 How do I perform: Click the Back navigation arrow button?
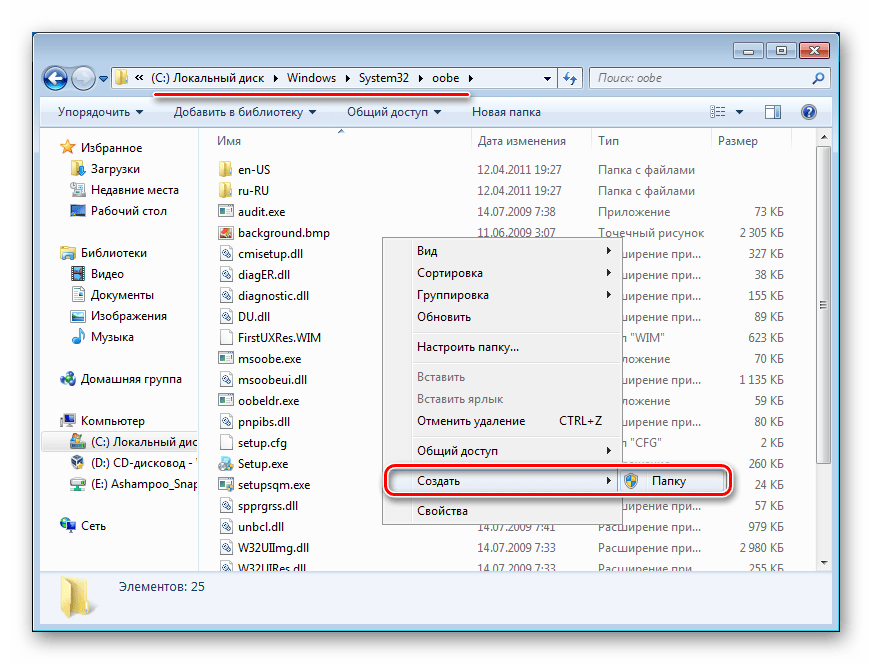click(x=56, y=78)
